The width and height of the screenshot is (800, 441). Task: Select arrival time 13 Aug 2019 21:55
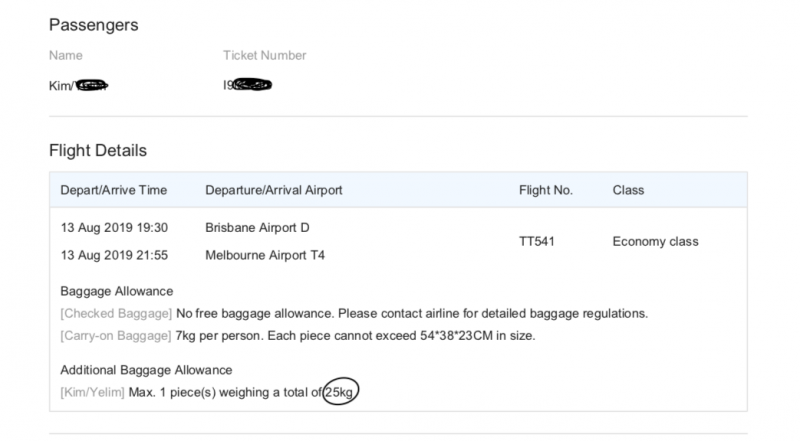tap(114, 255)
